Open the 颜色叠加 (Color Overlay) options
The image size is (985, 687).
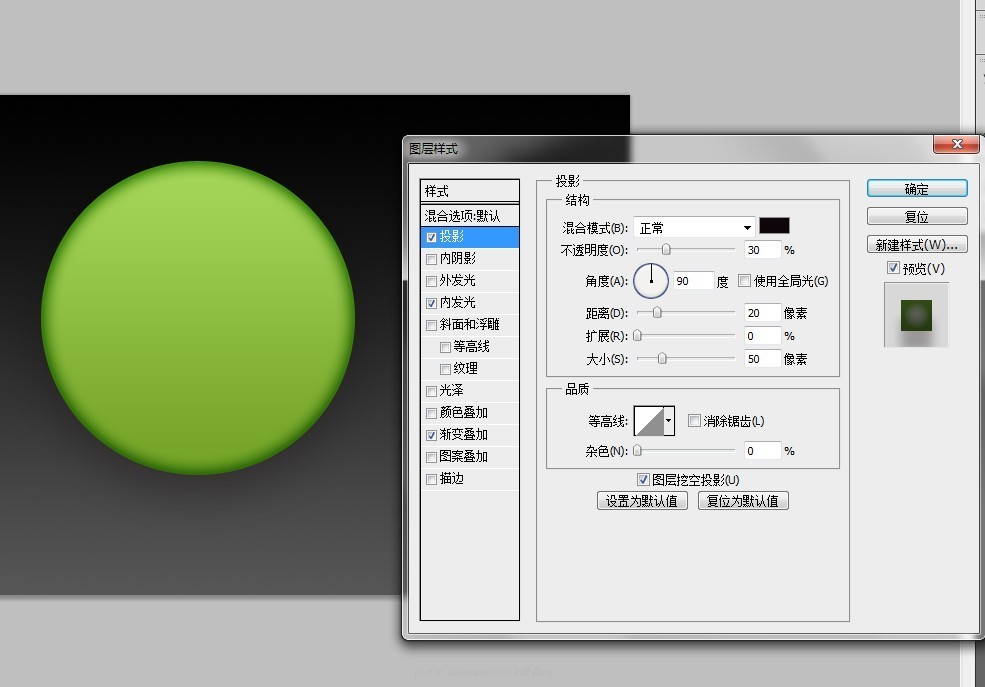coord(460,412)
